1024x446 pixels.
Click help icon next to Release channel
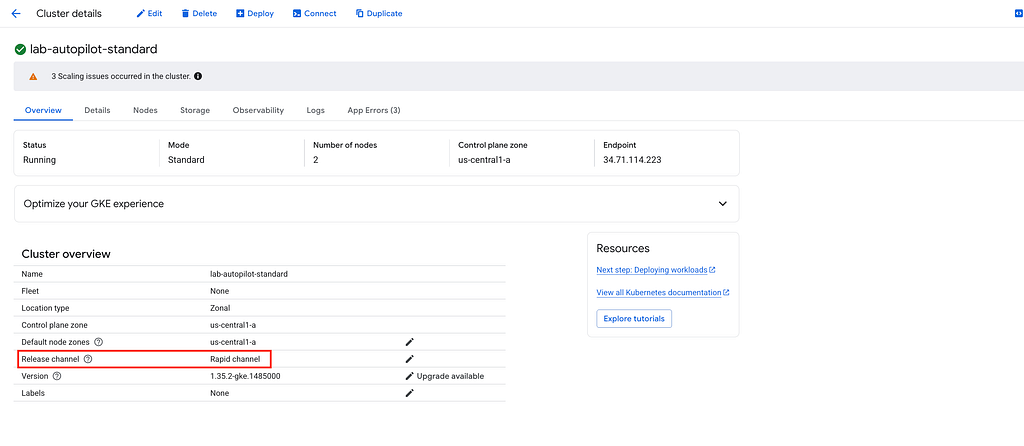[x=88, y=359]
